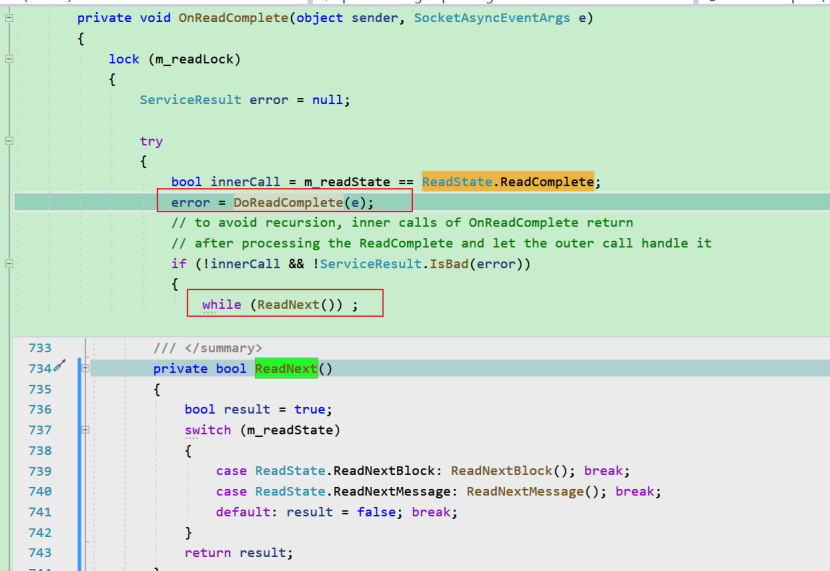Select the SocketAsyncEventArgs parameter type
The width and height of the screenshot is (830, 571).
pos(492,18)
